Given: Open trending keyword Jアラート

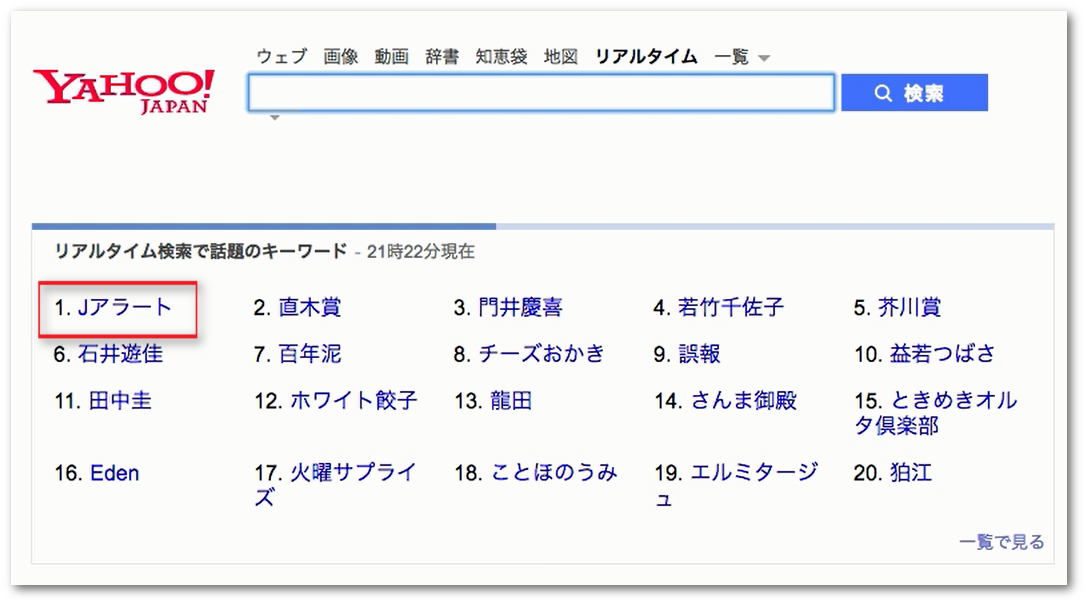Looking at the screenshot, I should 125,308.
